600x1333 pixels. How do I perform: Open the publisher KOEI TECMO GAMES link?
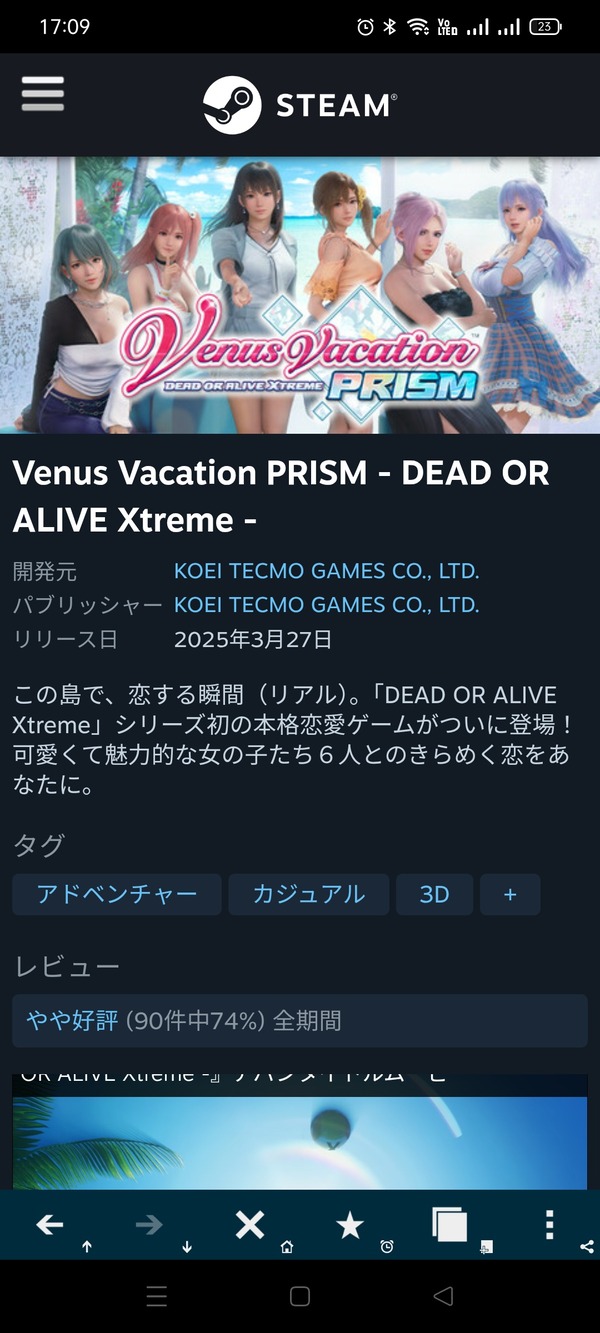[327, 604]
